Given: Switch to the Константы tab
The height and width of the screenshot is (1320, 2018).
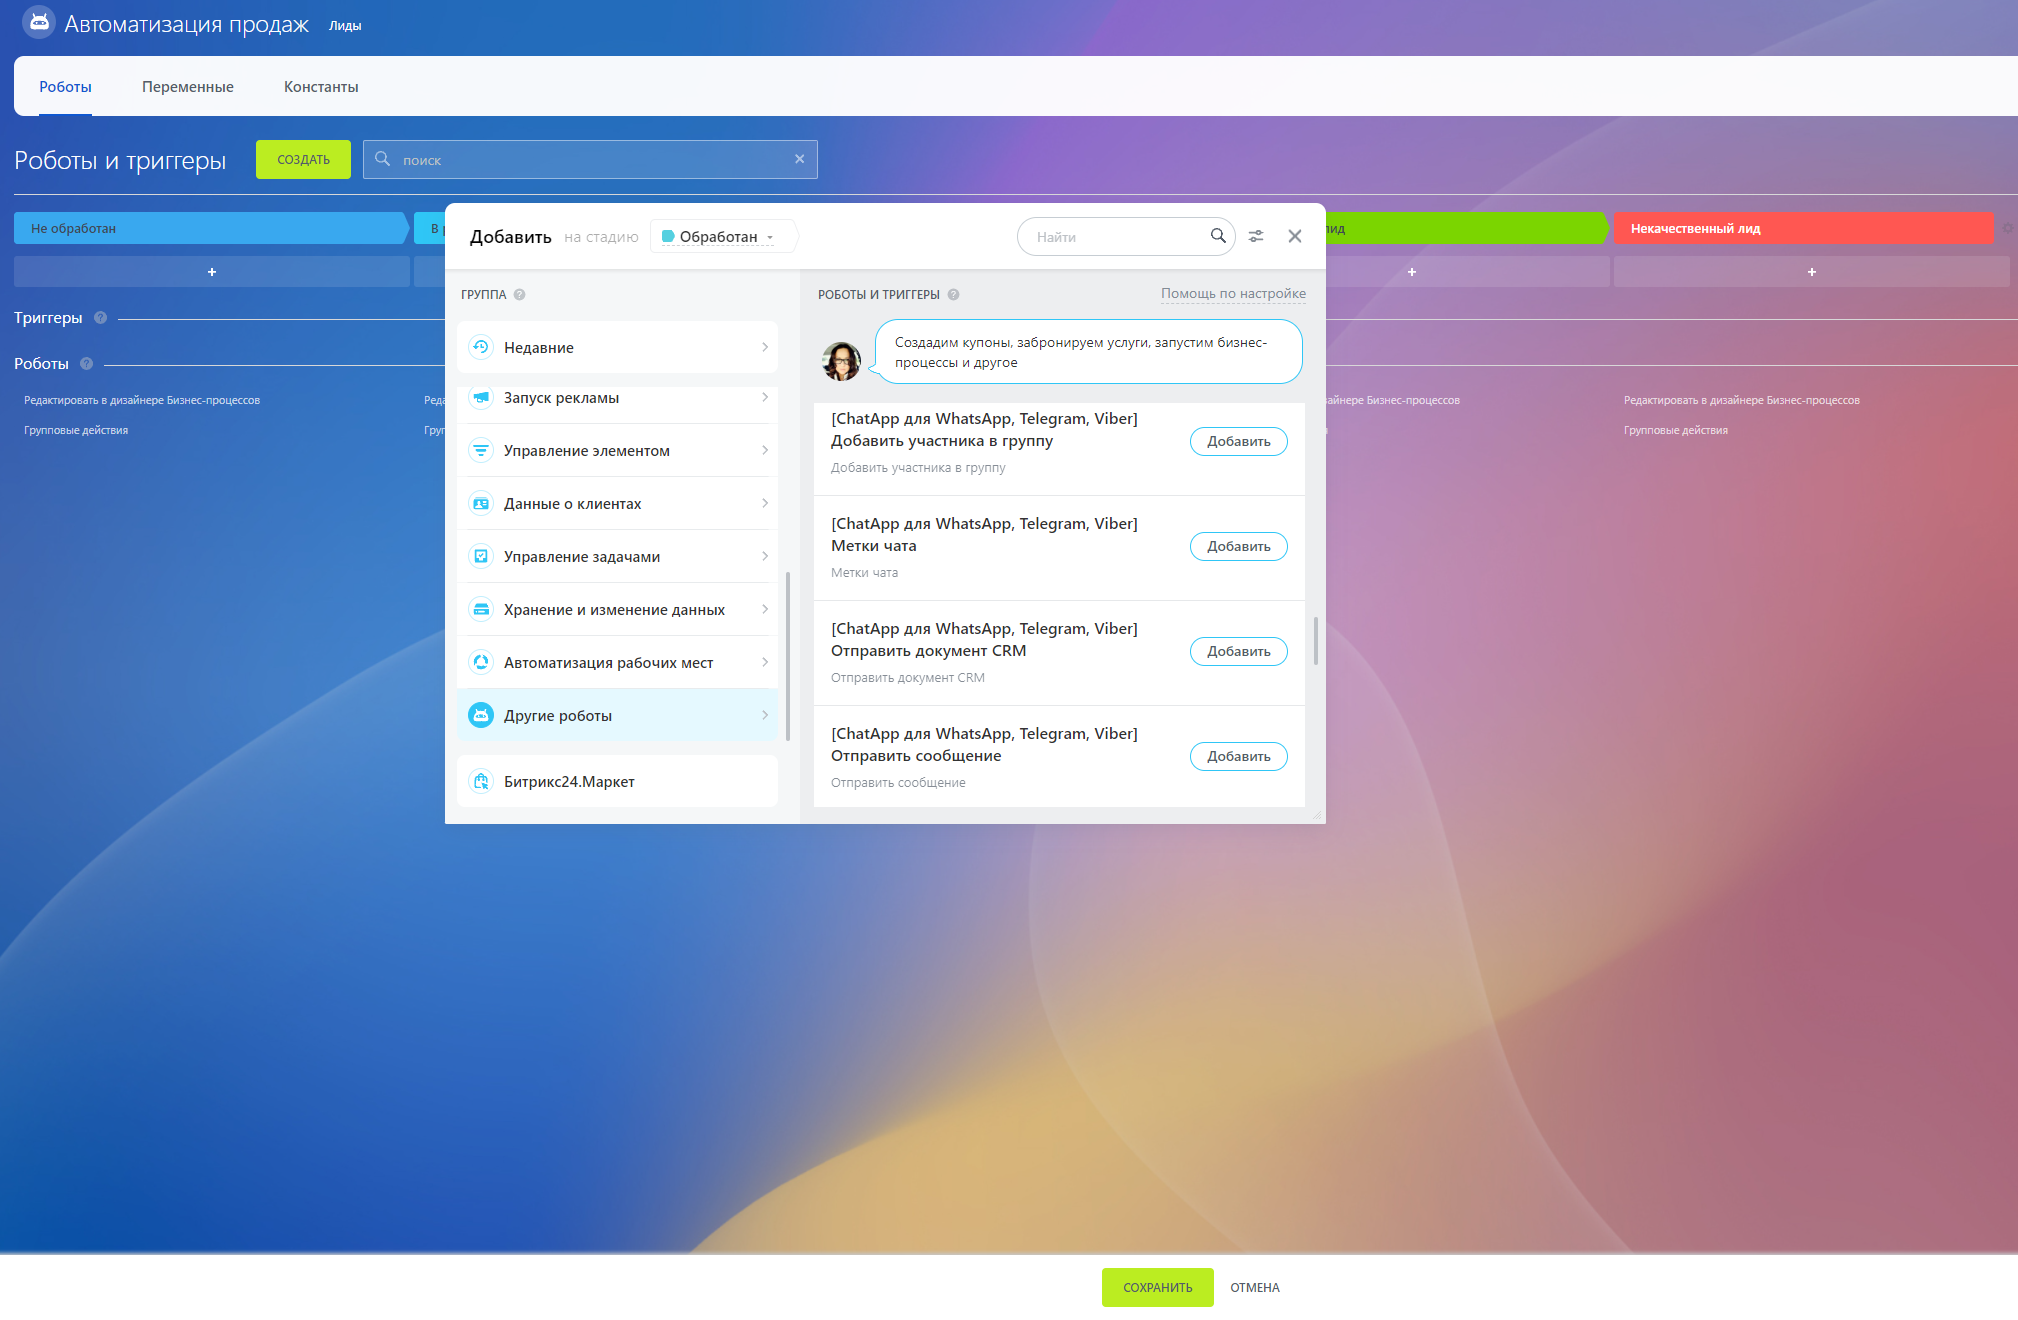Looking at the screenshot, I should click(x=321, y=87).
